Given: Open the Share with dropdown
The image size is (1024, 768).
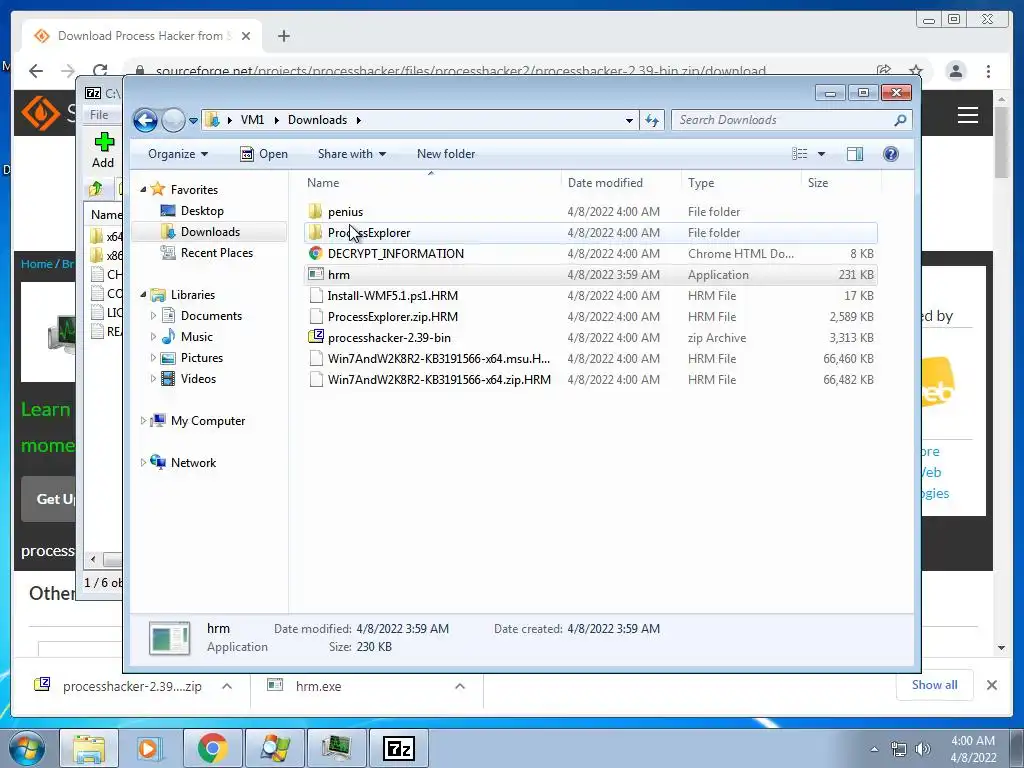Looking at the screenshot, I should coord(351,154).
